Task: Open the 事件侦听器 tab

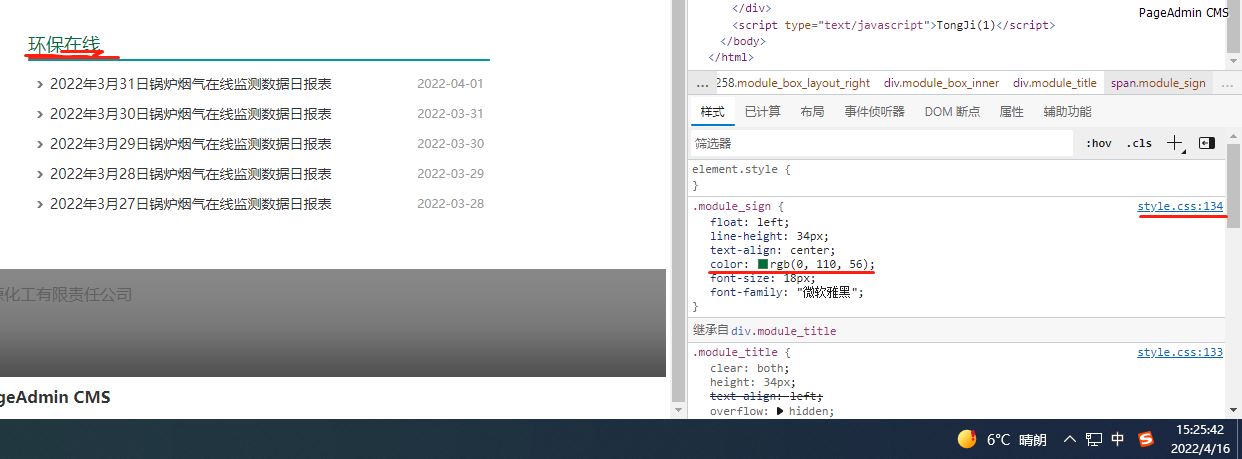Action: click(x=874, y=112)
